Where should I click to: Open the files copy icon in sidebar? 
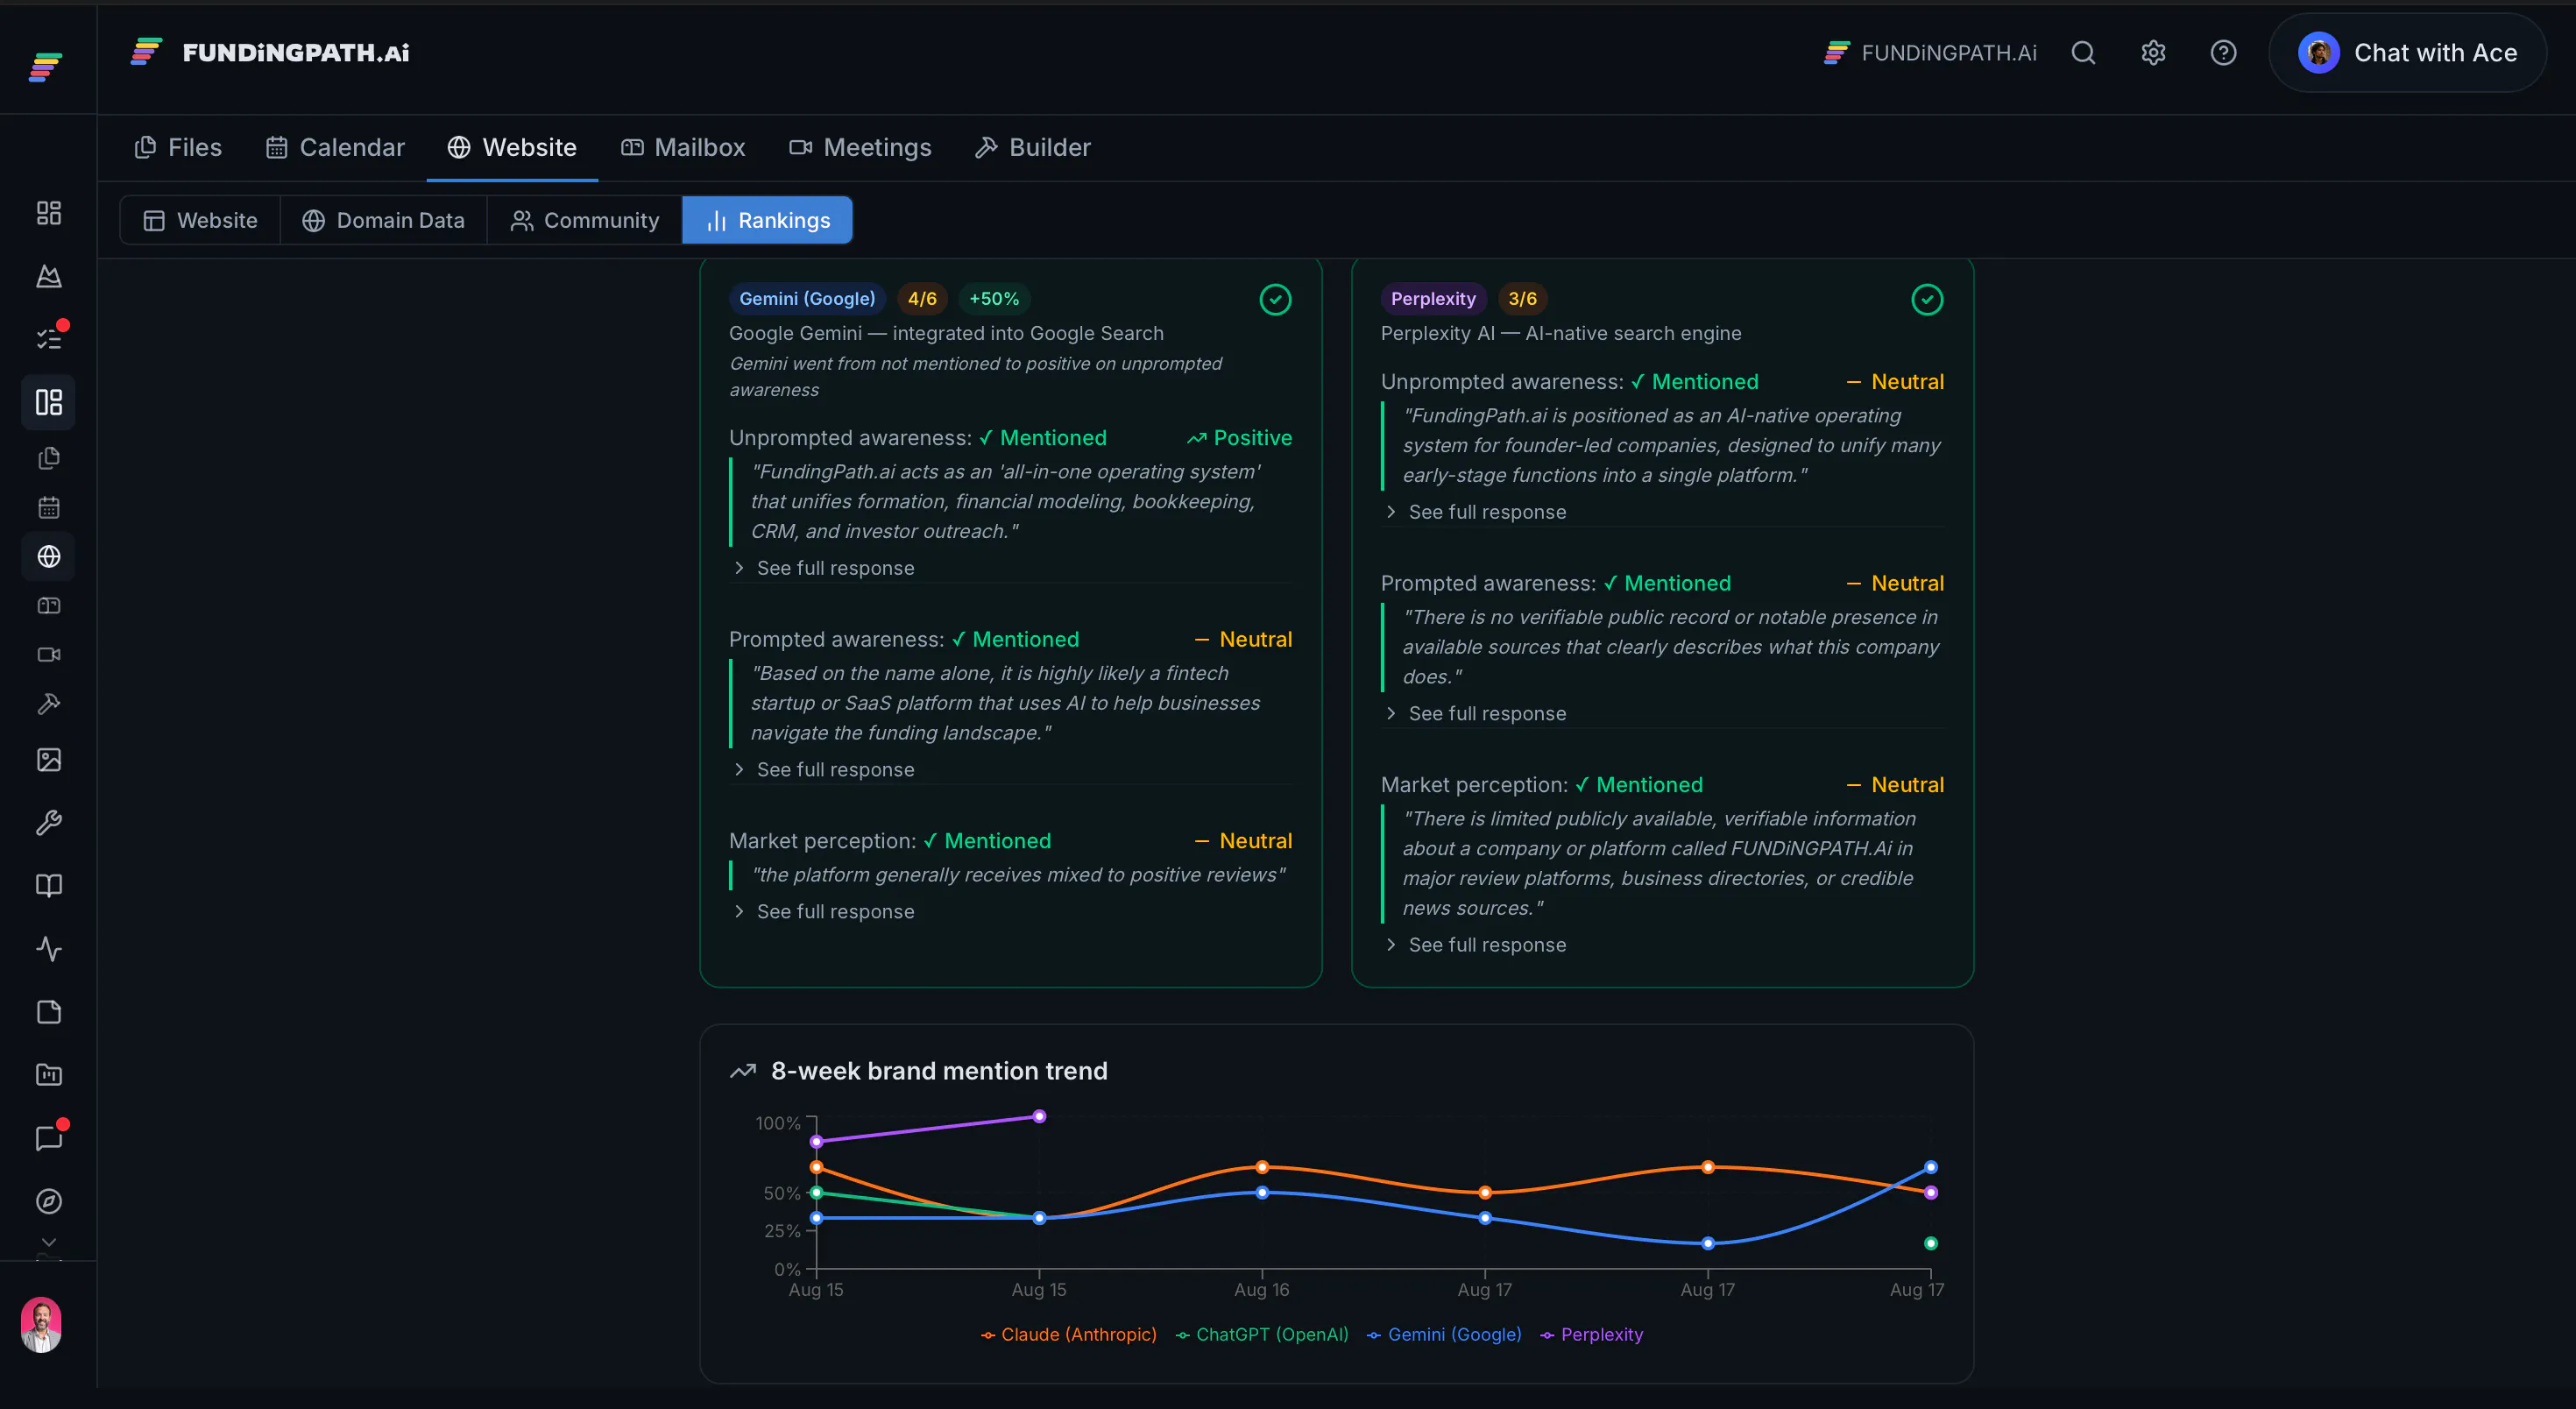[x=48, y=458]
